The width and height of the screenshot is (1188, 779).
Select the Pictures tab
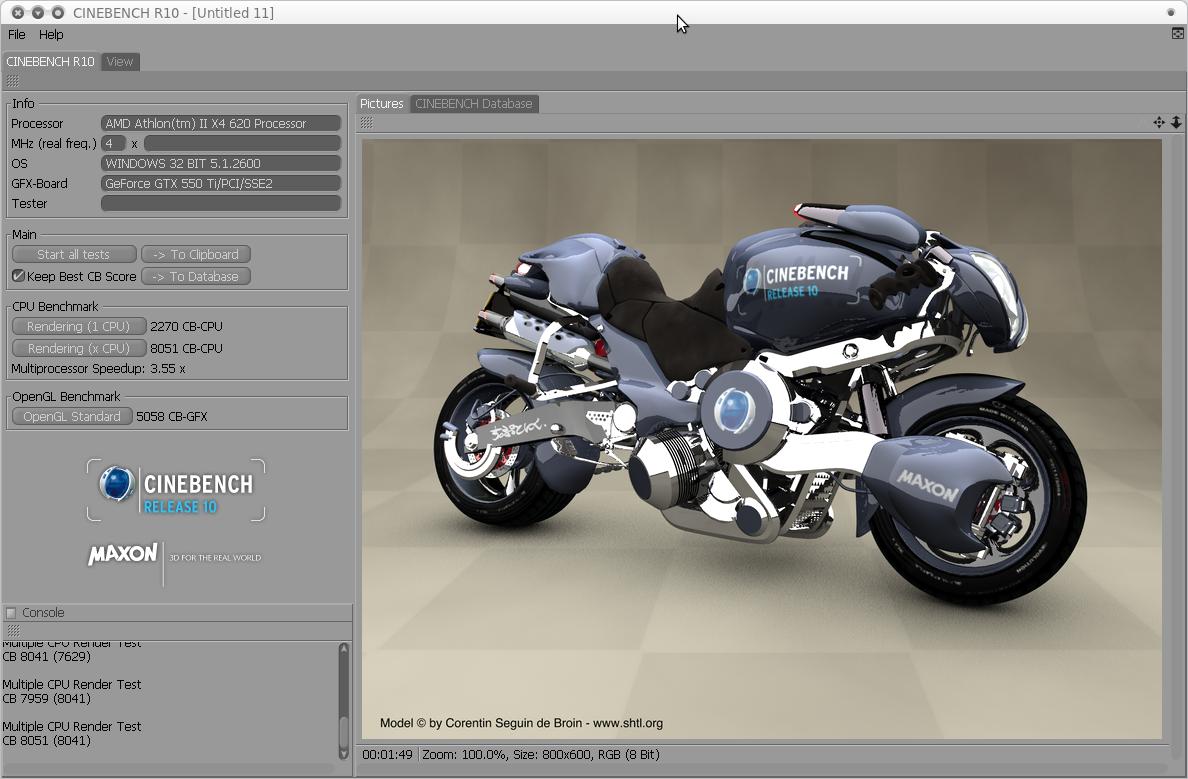382,104
